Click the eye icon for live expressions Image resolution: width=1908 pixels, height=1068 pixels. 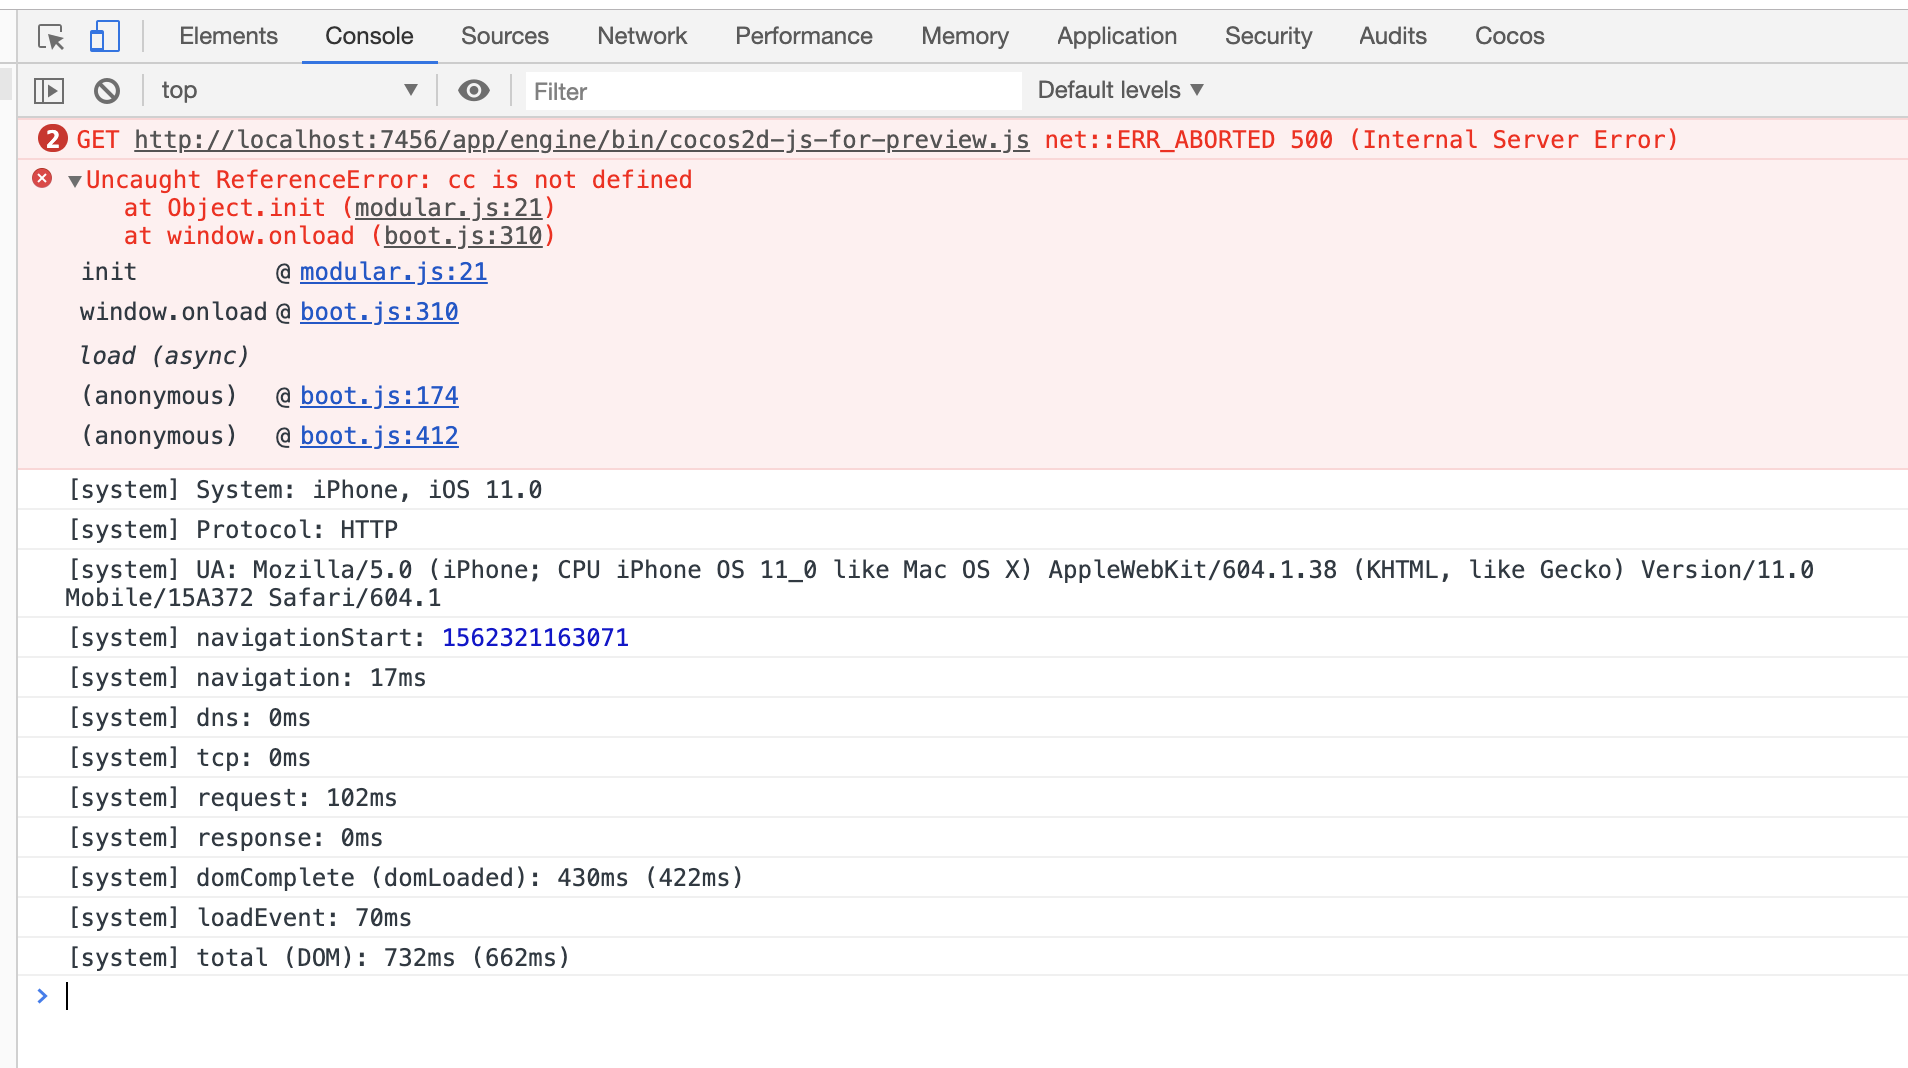pyautogui.click(x=474, y=91)
